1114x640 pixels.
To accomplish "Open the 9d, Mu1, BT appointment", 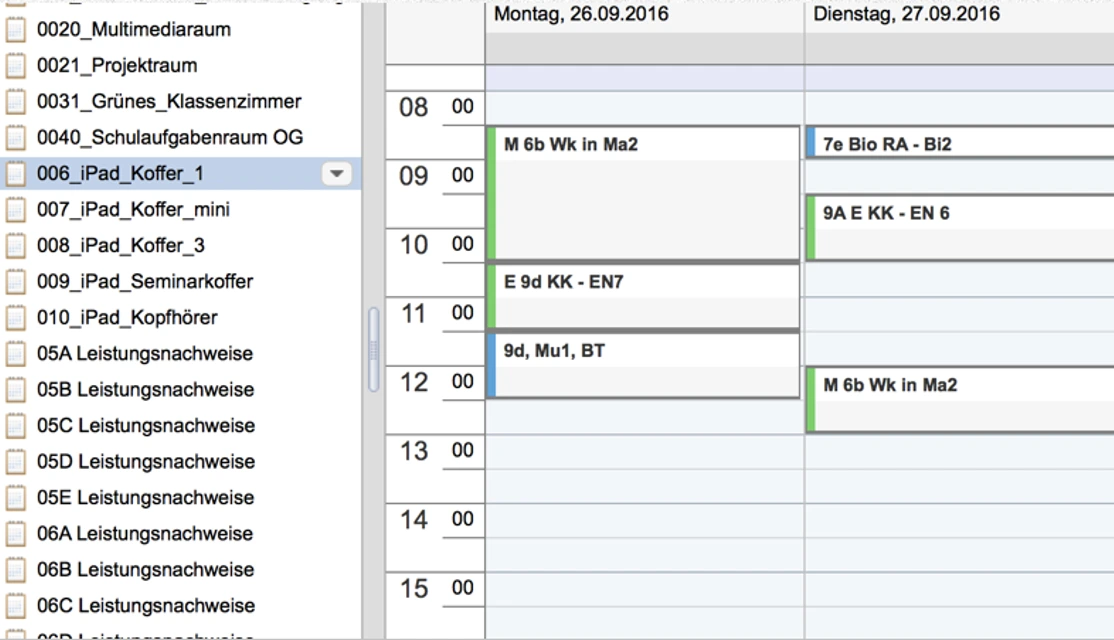I will pyautogui.click(x=645, y=364).
